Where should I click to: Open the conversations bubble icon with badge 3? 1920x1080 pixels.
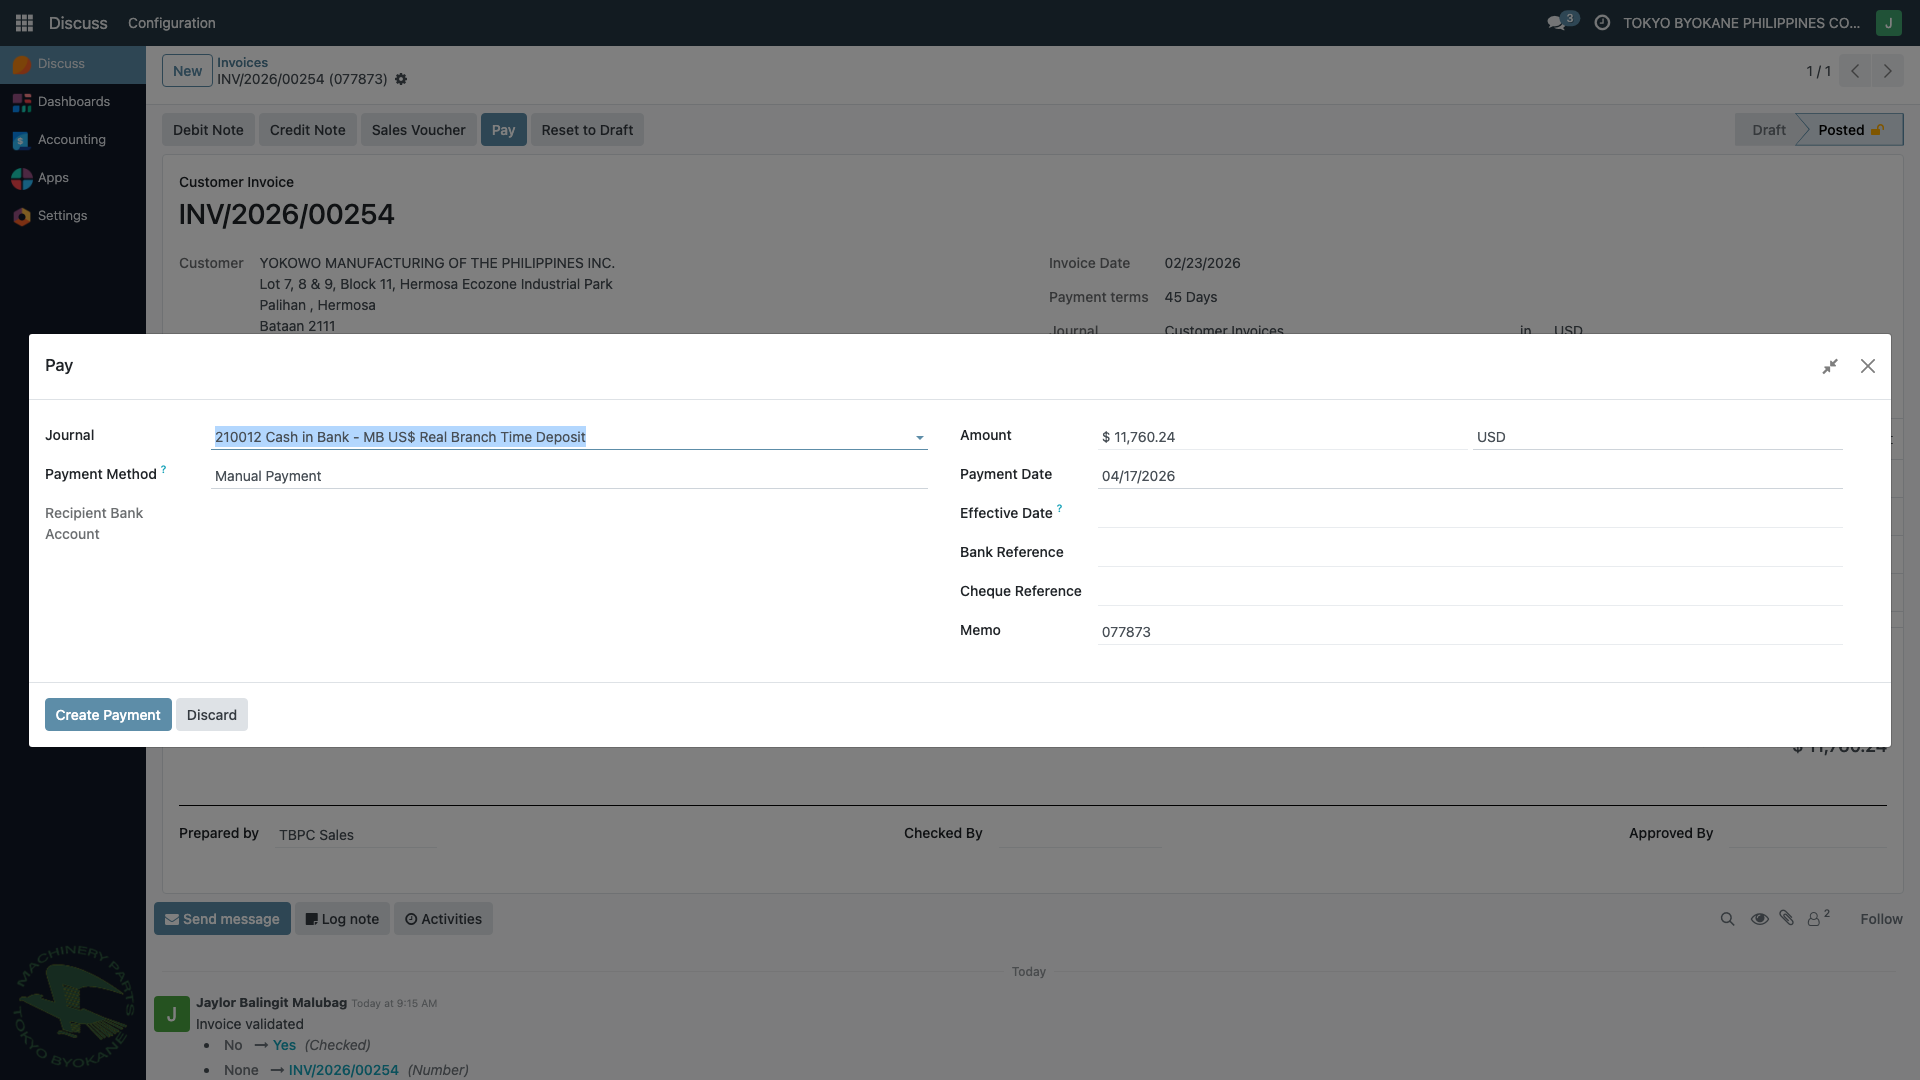[x=1560, y=22]
